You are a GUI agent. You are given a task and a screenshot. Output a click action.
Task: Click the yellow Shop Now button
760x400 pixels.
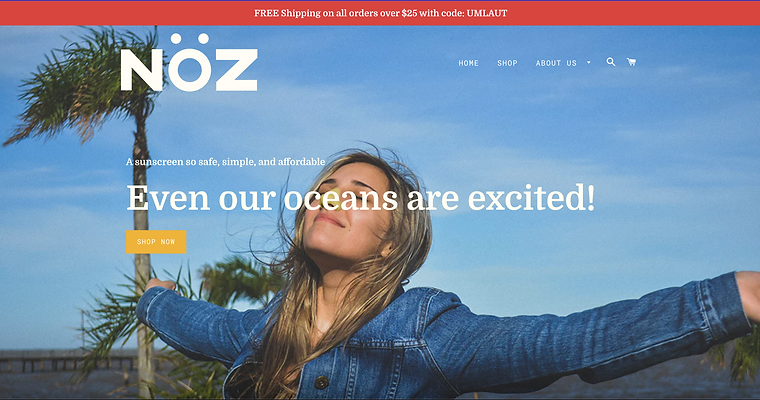pos(156,241)
